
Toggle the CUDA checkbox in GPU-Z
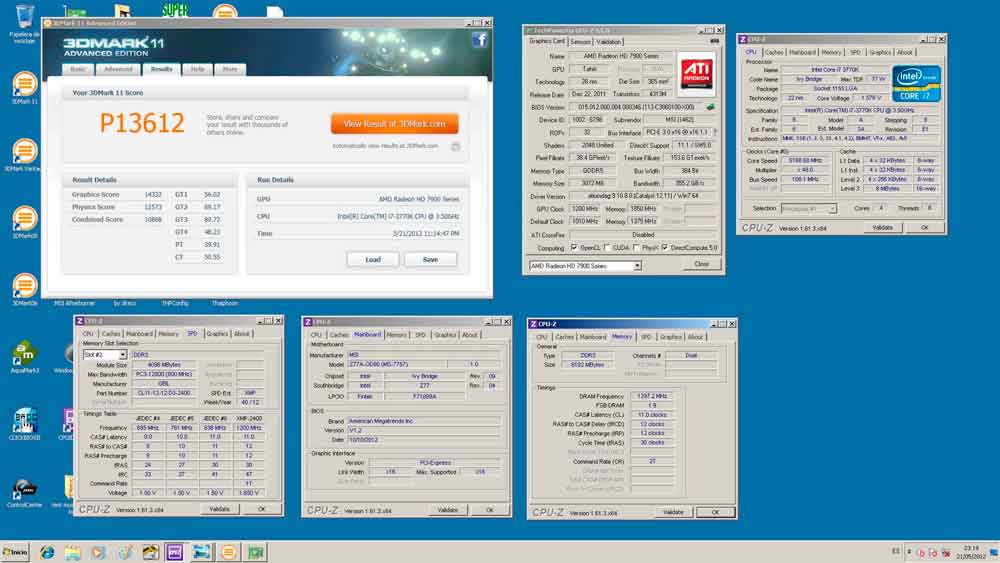pyautogui.click(x=607, y=247)
